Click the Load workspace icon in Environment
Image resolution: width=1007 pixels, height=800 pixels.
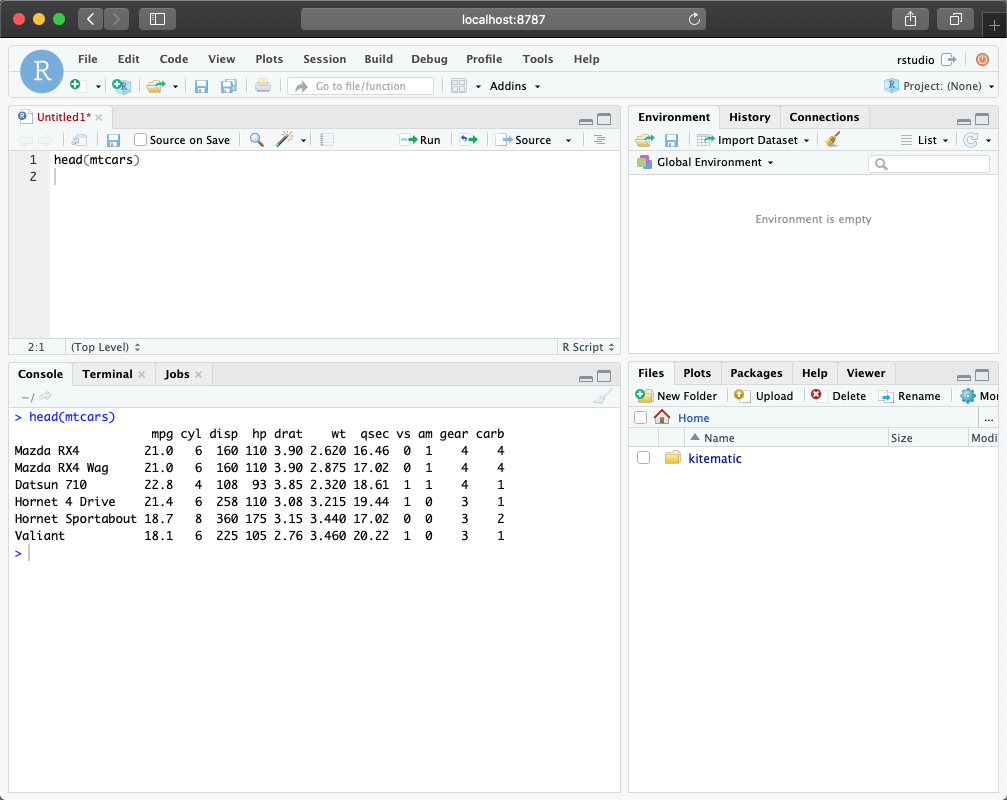[x=645, y=140]
